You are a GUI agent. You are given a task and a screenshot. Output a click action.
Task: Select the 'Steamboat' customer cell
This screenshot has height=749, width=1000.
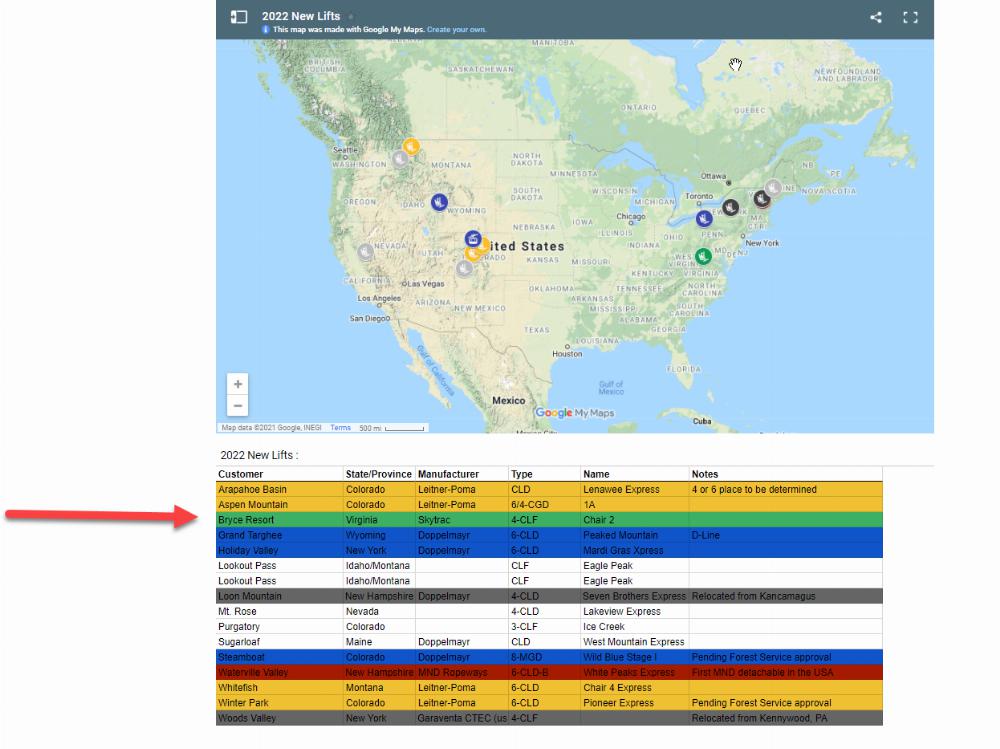pos(280,657)
